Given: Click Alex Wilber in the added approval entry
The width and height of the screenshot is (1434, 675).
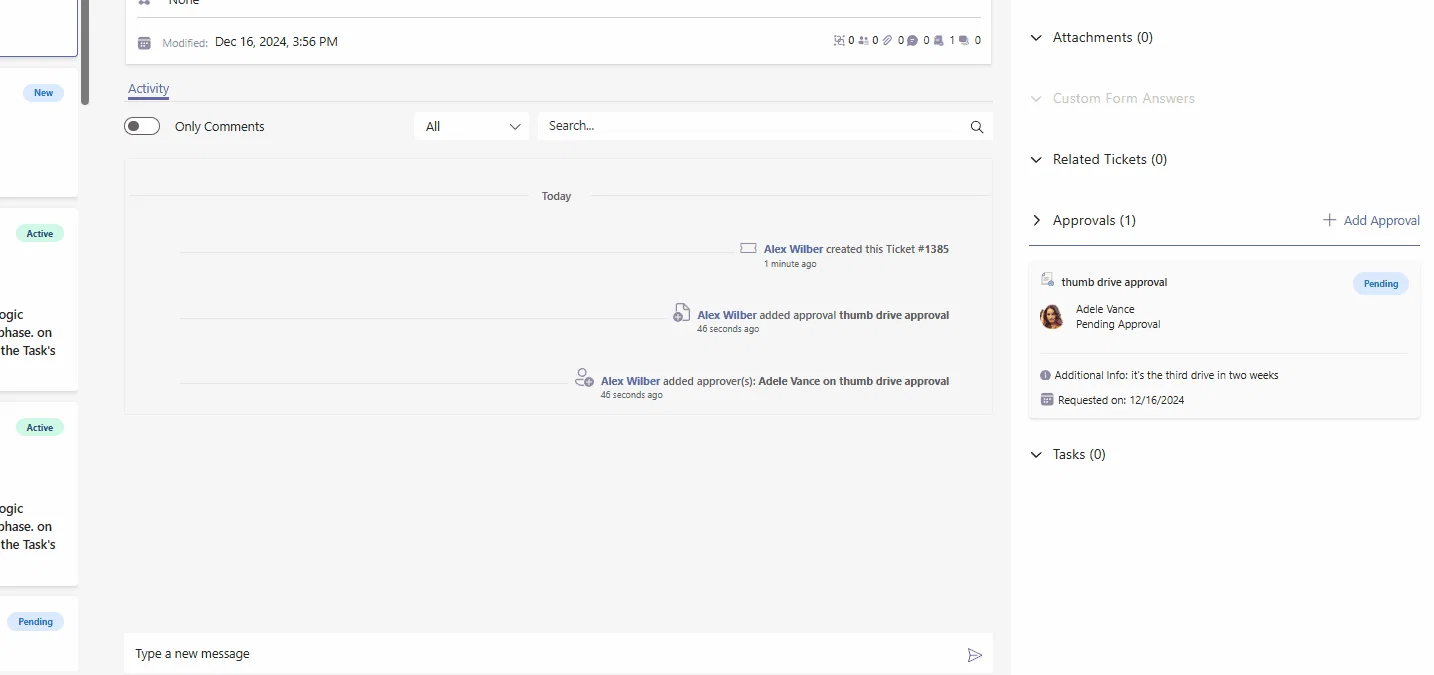Looking at the screenshot, I should pyautogui.click(x=727, y=315).
